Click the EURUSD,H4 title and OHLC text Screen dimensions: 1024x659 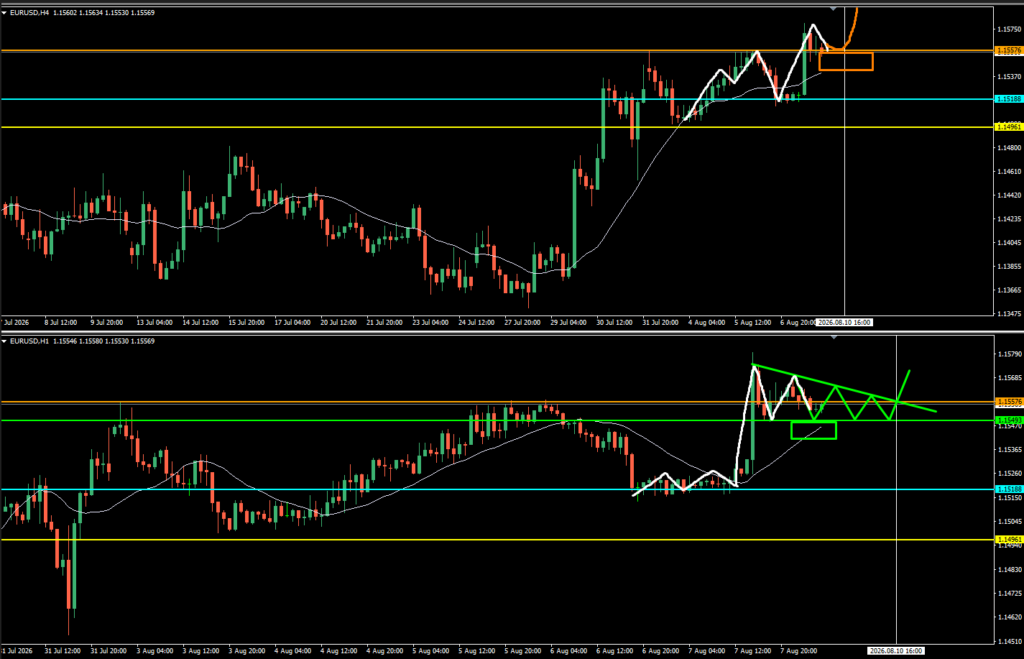[x=82, y=12]
